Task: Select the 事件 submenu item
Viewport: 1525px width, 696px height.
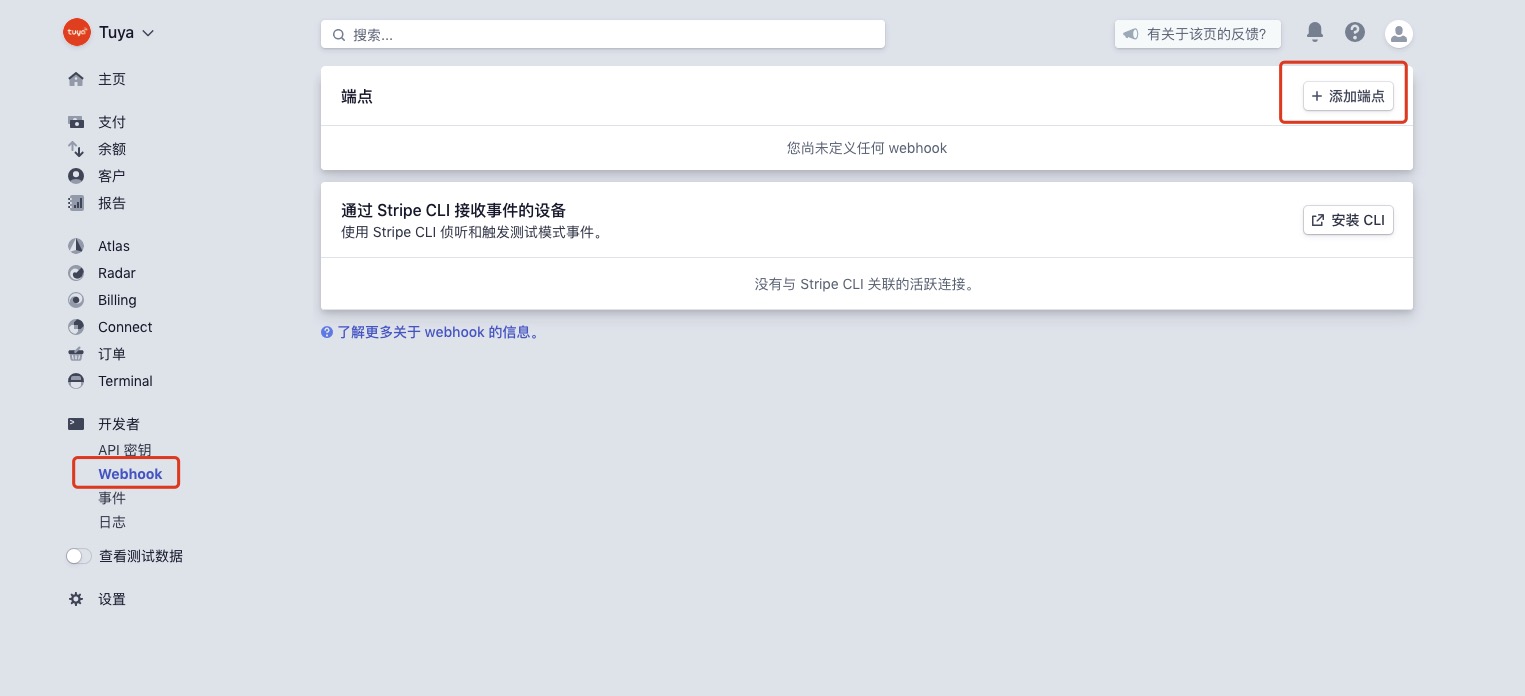Action: 112,498
